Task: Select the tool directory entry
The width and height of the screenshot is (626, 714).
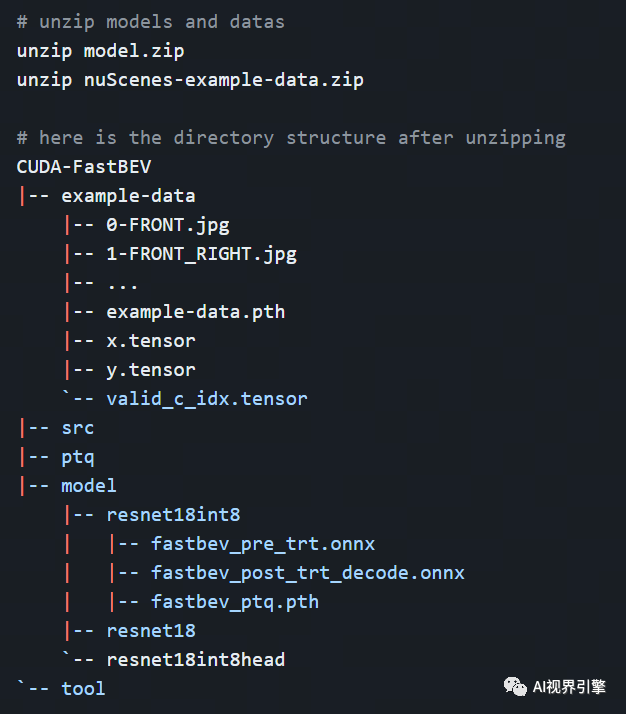Action: pyautogui.click(x=83, y=689)
